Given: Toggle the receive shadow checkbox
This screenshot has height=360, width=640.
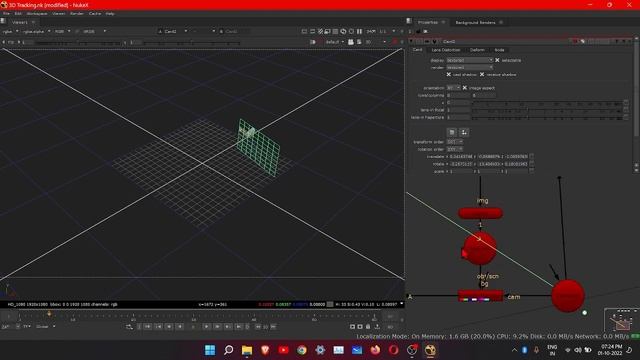Looking at the screenshot, I should (x=482, y=75).
